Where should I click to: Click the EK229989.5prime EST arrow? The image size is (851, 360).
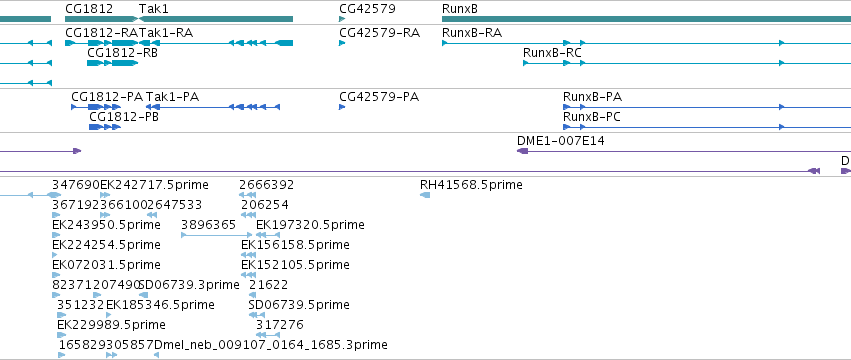tap(61, 335)
